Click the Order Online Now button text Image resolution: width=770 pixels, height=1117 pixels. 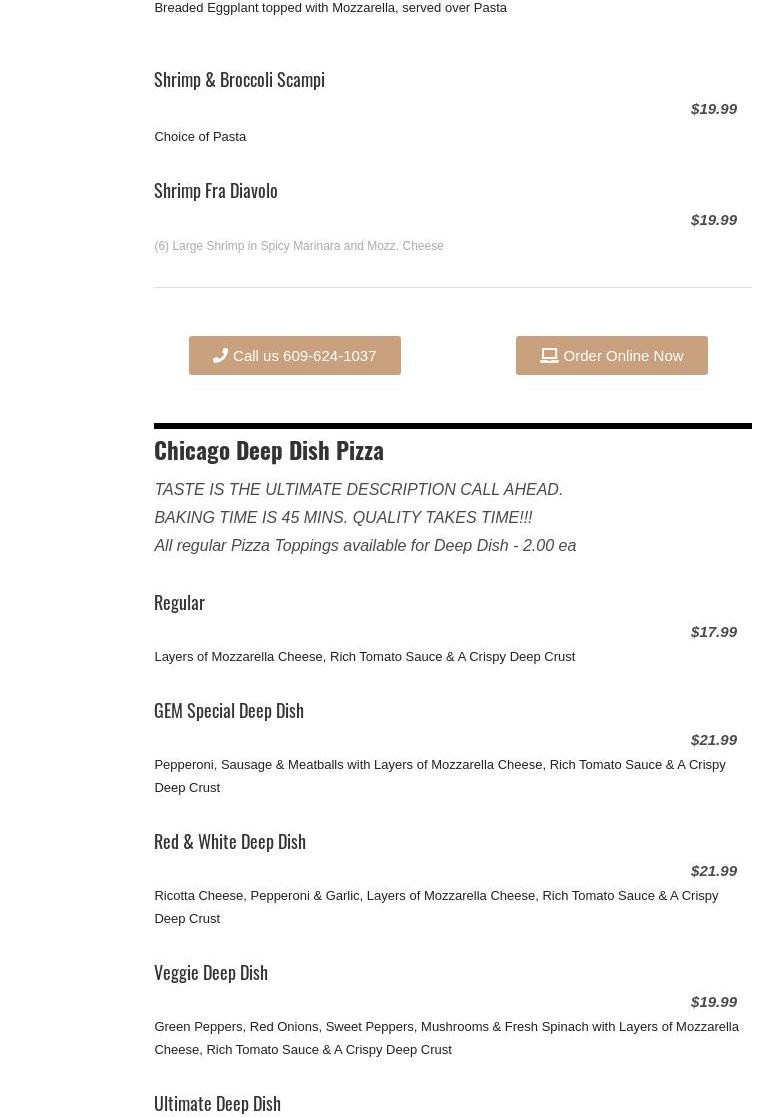click(x=623, y=355)
